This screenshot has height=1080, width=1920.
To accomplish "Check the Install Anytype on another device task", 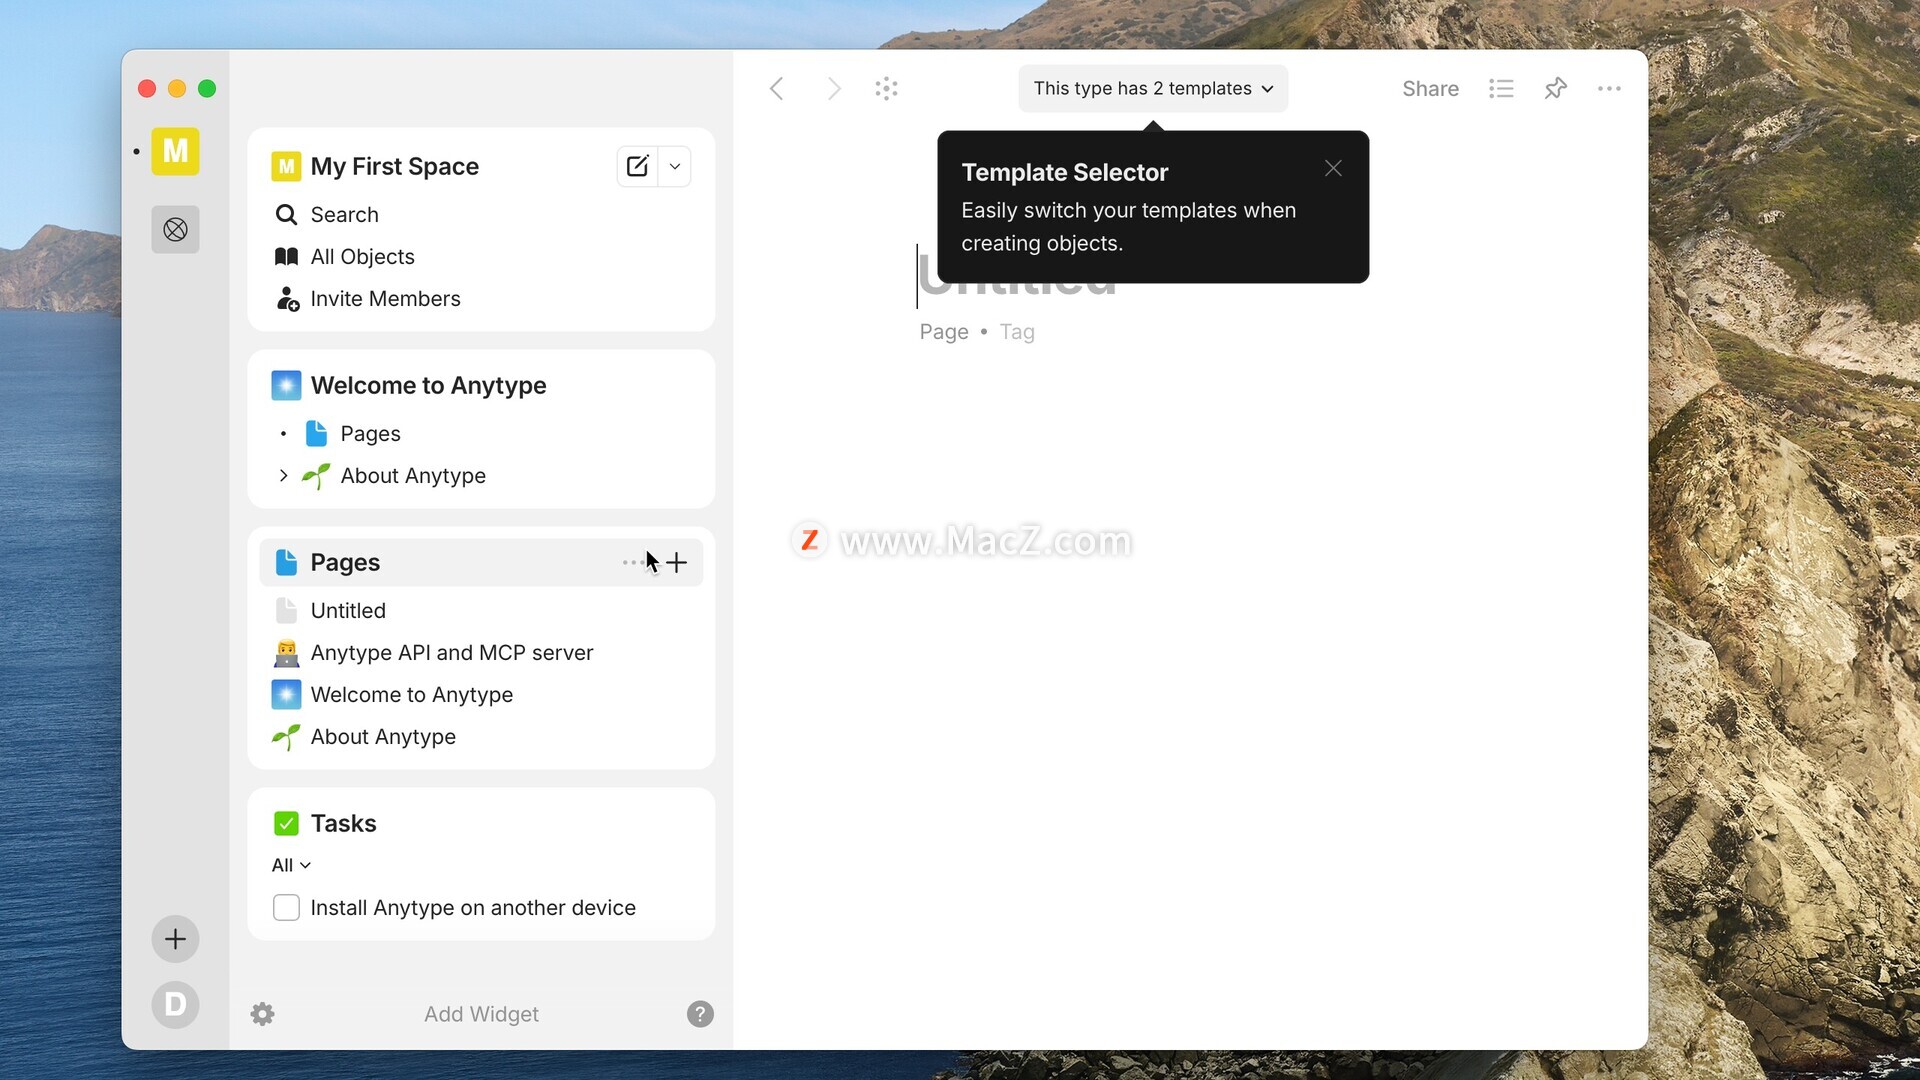I will pyautogui.click(x=286, y=907).
